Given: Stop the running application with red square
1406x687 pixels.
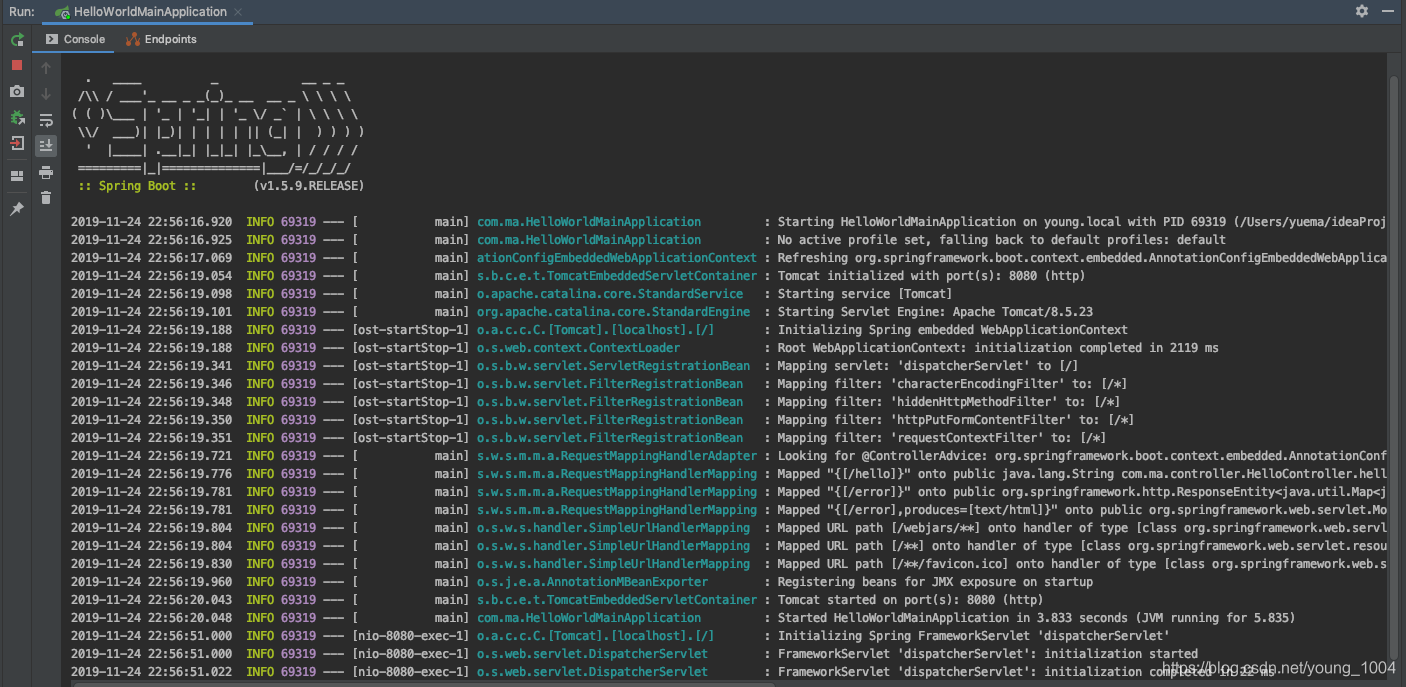Looking at the screenshot, I should coord(17,65).
